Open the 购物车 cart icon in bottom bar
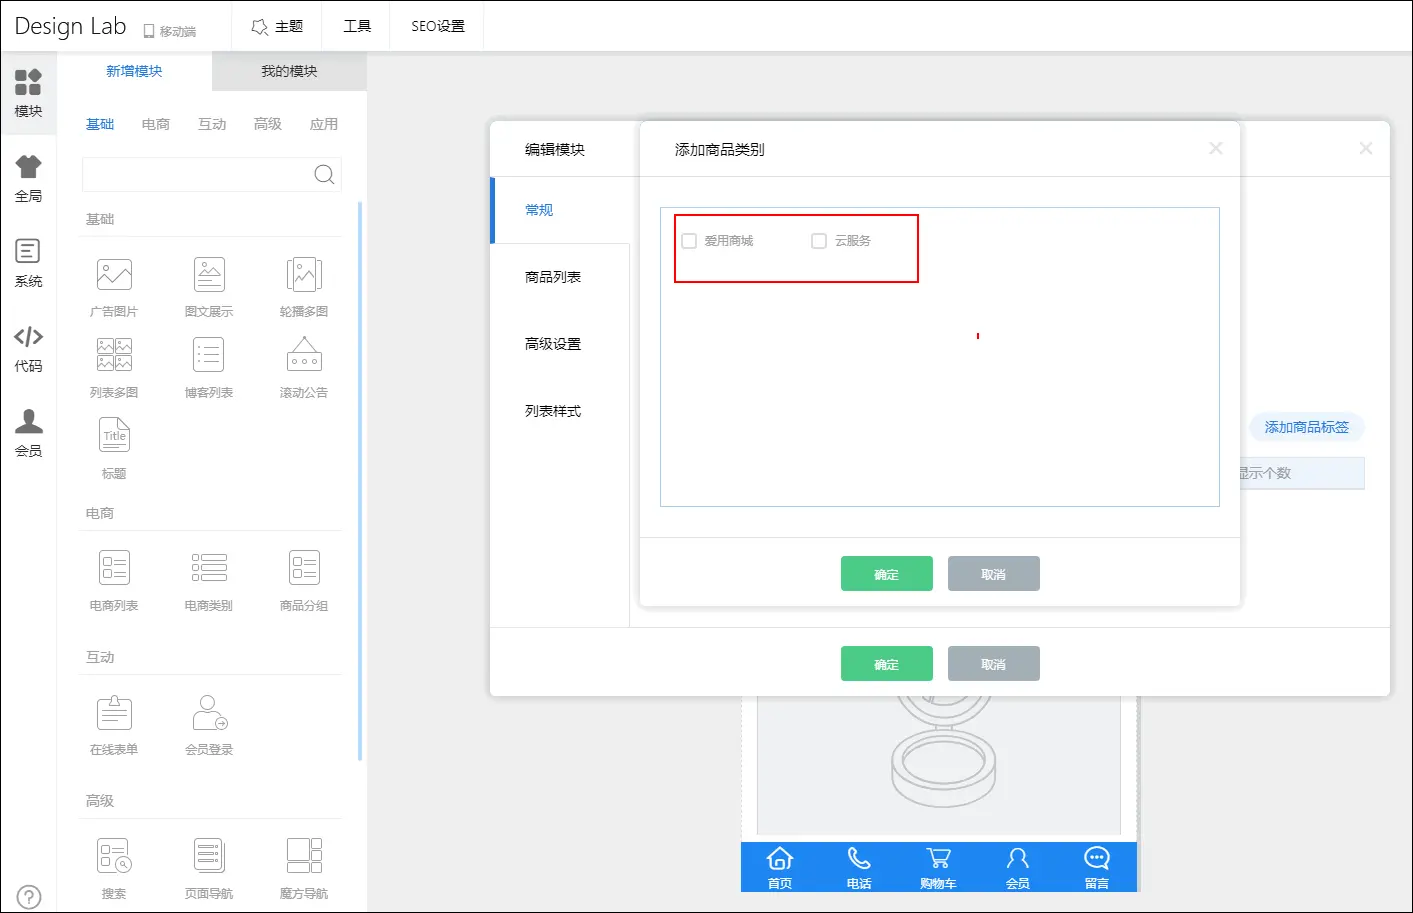Image resolution: width=1413 pixels, height=913 pixels. [938, 867]
